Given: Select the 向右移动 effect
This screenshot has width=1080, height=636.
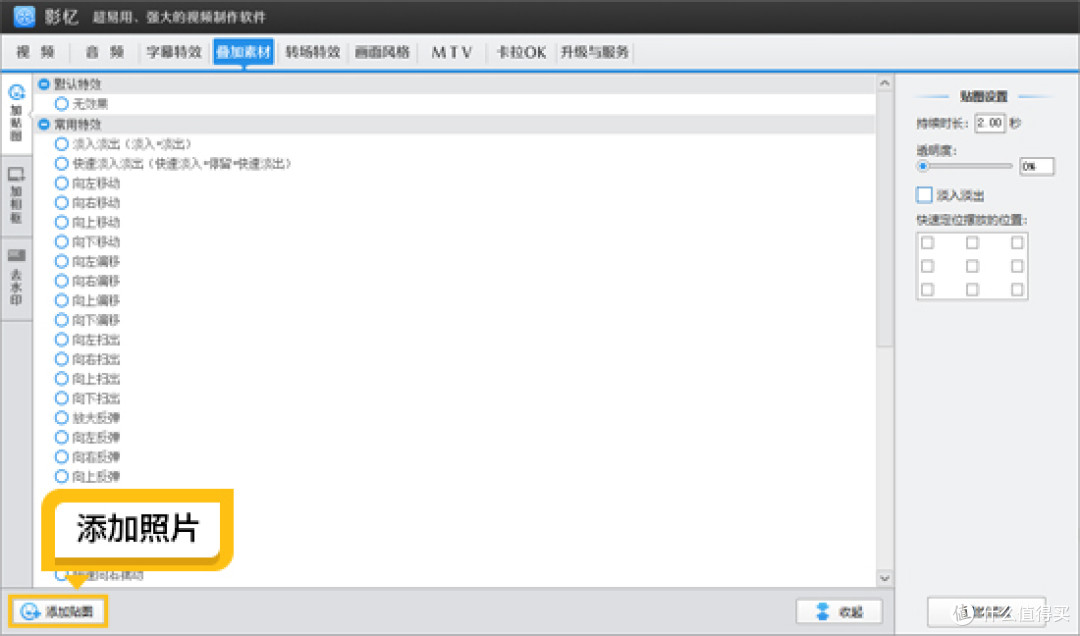Looking at the screenshot, I should tap(61, 203).
